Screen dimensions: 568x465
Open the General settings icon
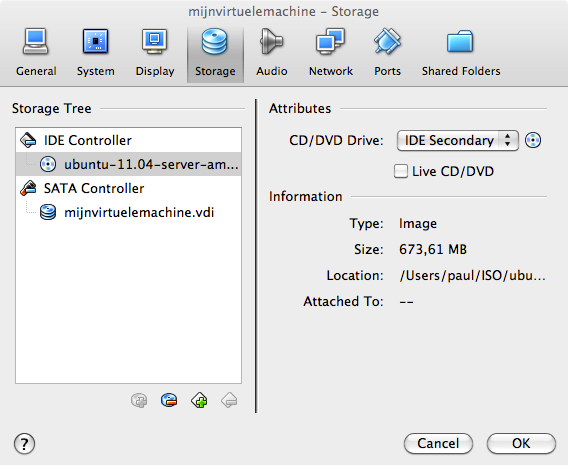(x=36, y=42)
